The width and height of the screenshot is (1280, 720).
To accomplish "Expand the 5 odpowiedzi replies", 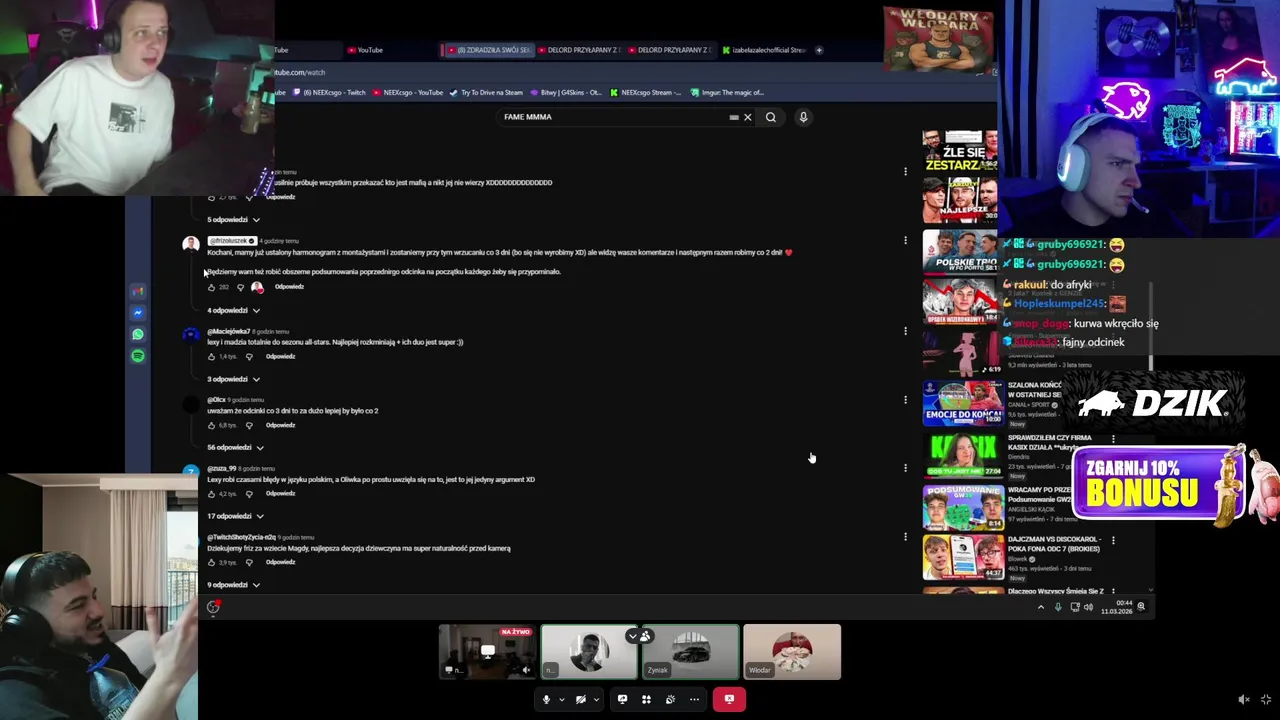I will tap(233, 219).
